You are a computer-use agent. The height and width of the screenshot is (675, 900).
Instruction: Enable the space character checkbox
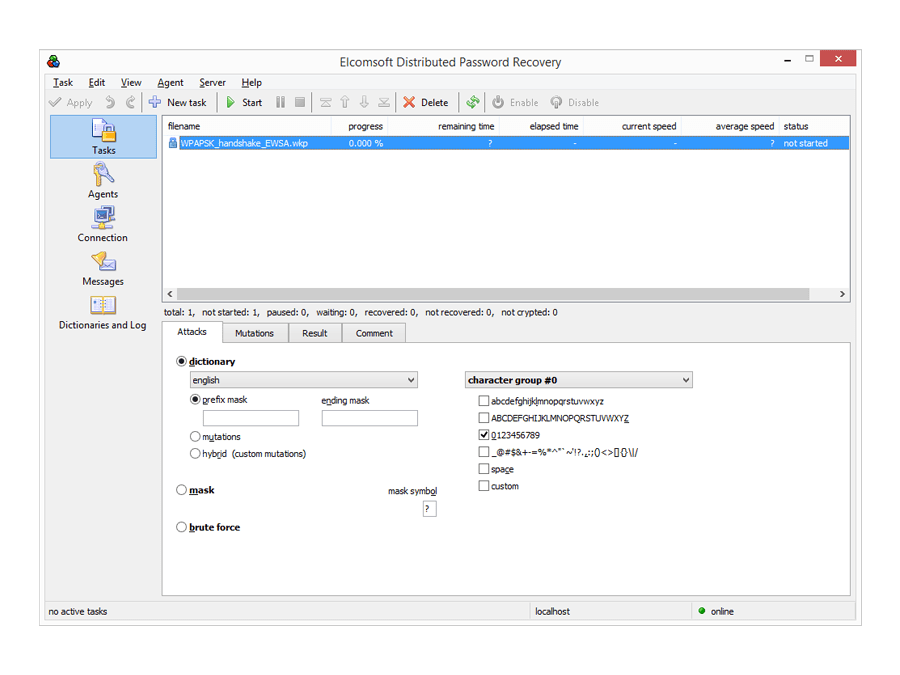484,468
